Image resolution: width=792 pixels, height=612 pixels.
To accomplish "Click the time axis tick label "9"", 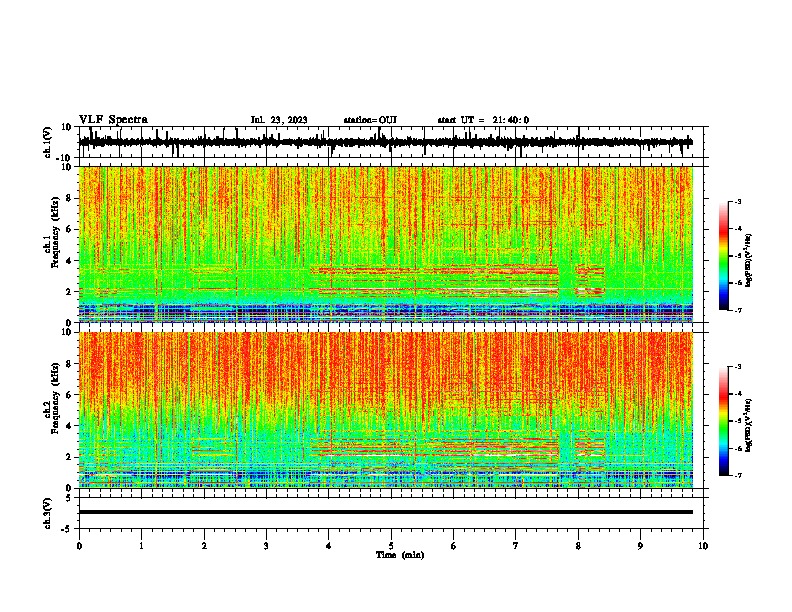I will [x=640, y=546].
